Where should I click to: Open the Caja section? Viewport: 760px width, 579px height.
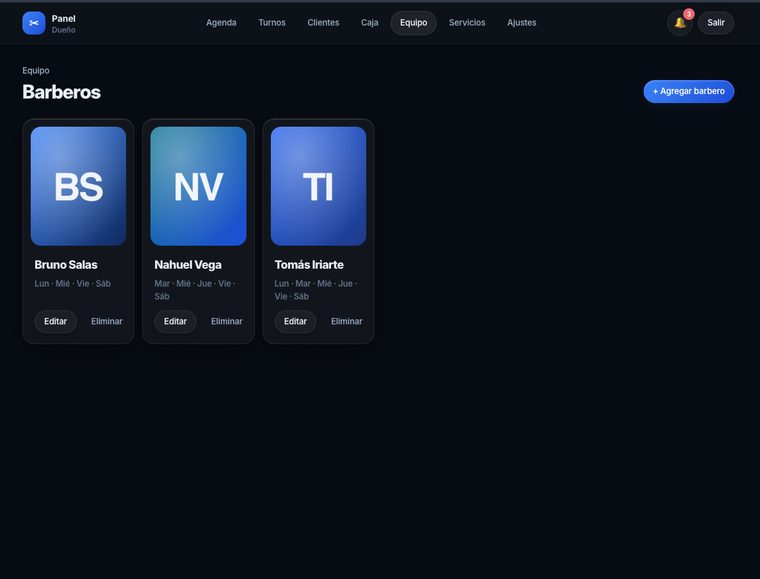coord(369,23)
